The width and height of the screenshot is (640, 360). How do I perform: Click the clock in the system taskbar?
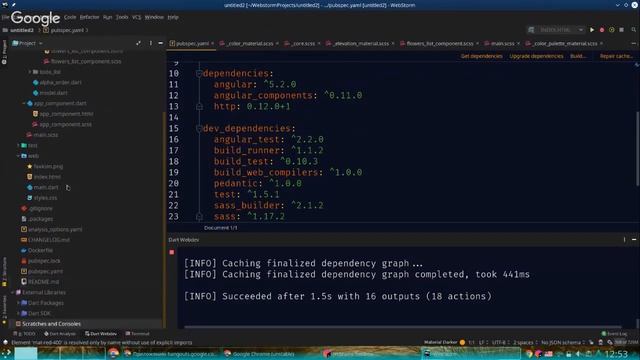[616, 354]
